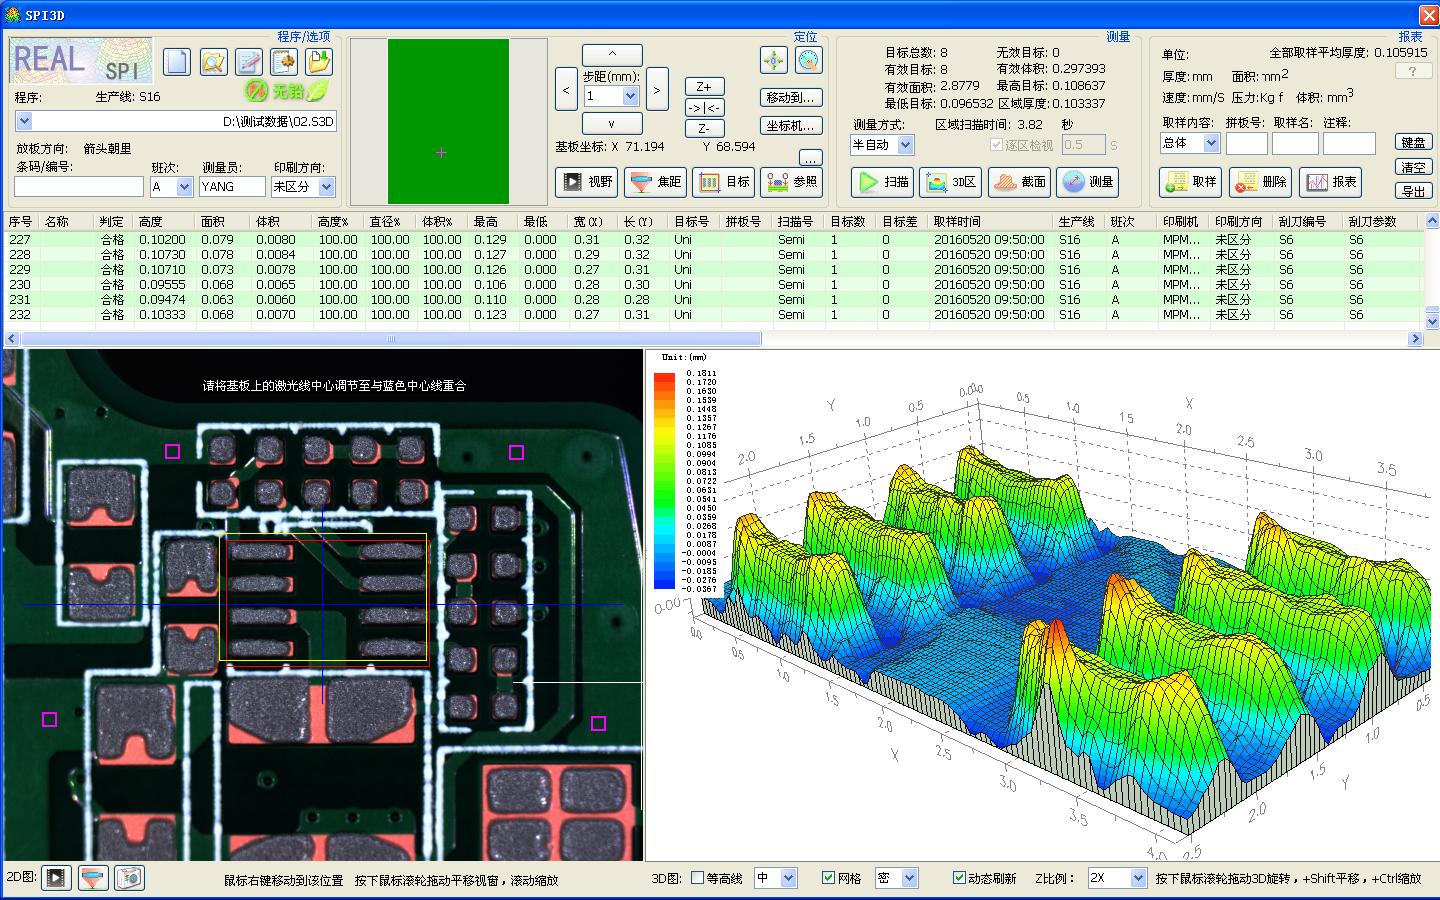Uncheck the 动态刷新 dynamic refresh checkbox

click(x=959, y=878)
